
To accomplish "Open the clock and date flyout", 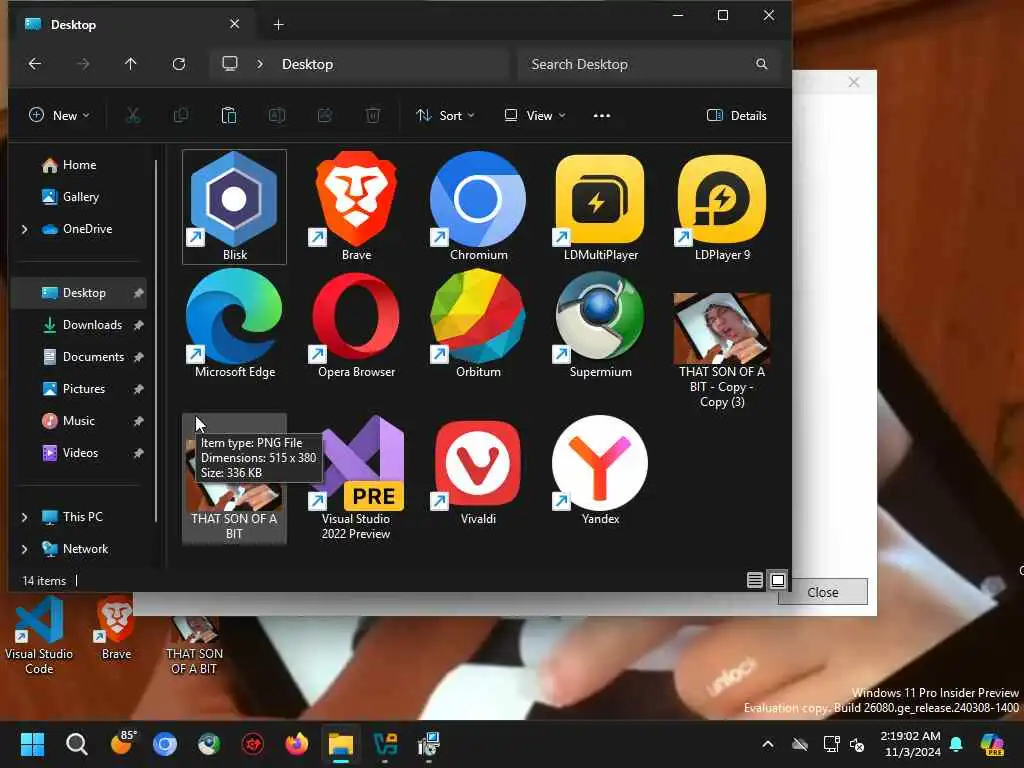I will pyautogui.click(x=910, y=744).
